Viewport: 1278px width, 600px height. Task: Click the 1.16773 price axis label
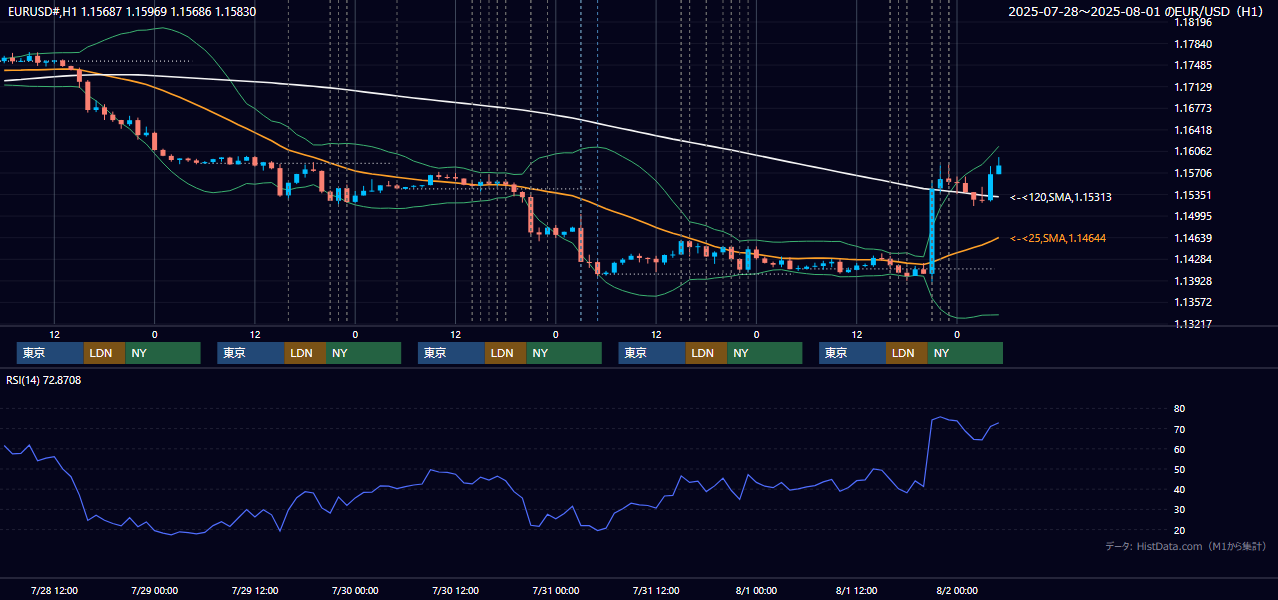click(1192, 108)
